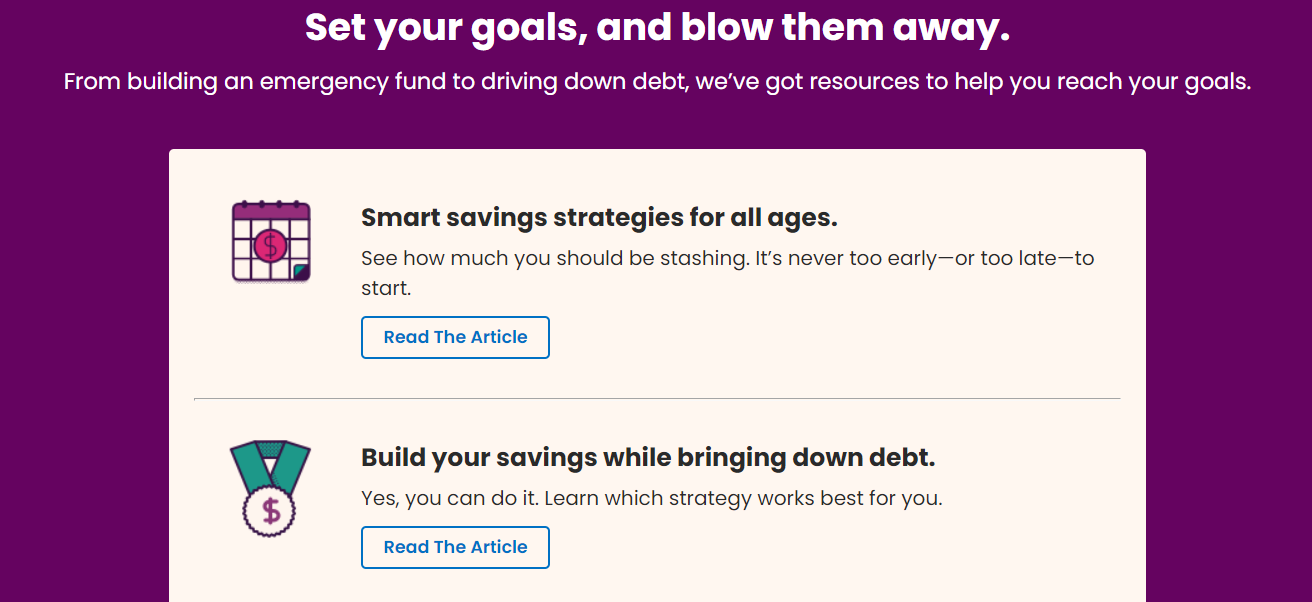Open Read The Article for smart savings strategies
Screen dimensions: 1312x602
pos(455,337)
